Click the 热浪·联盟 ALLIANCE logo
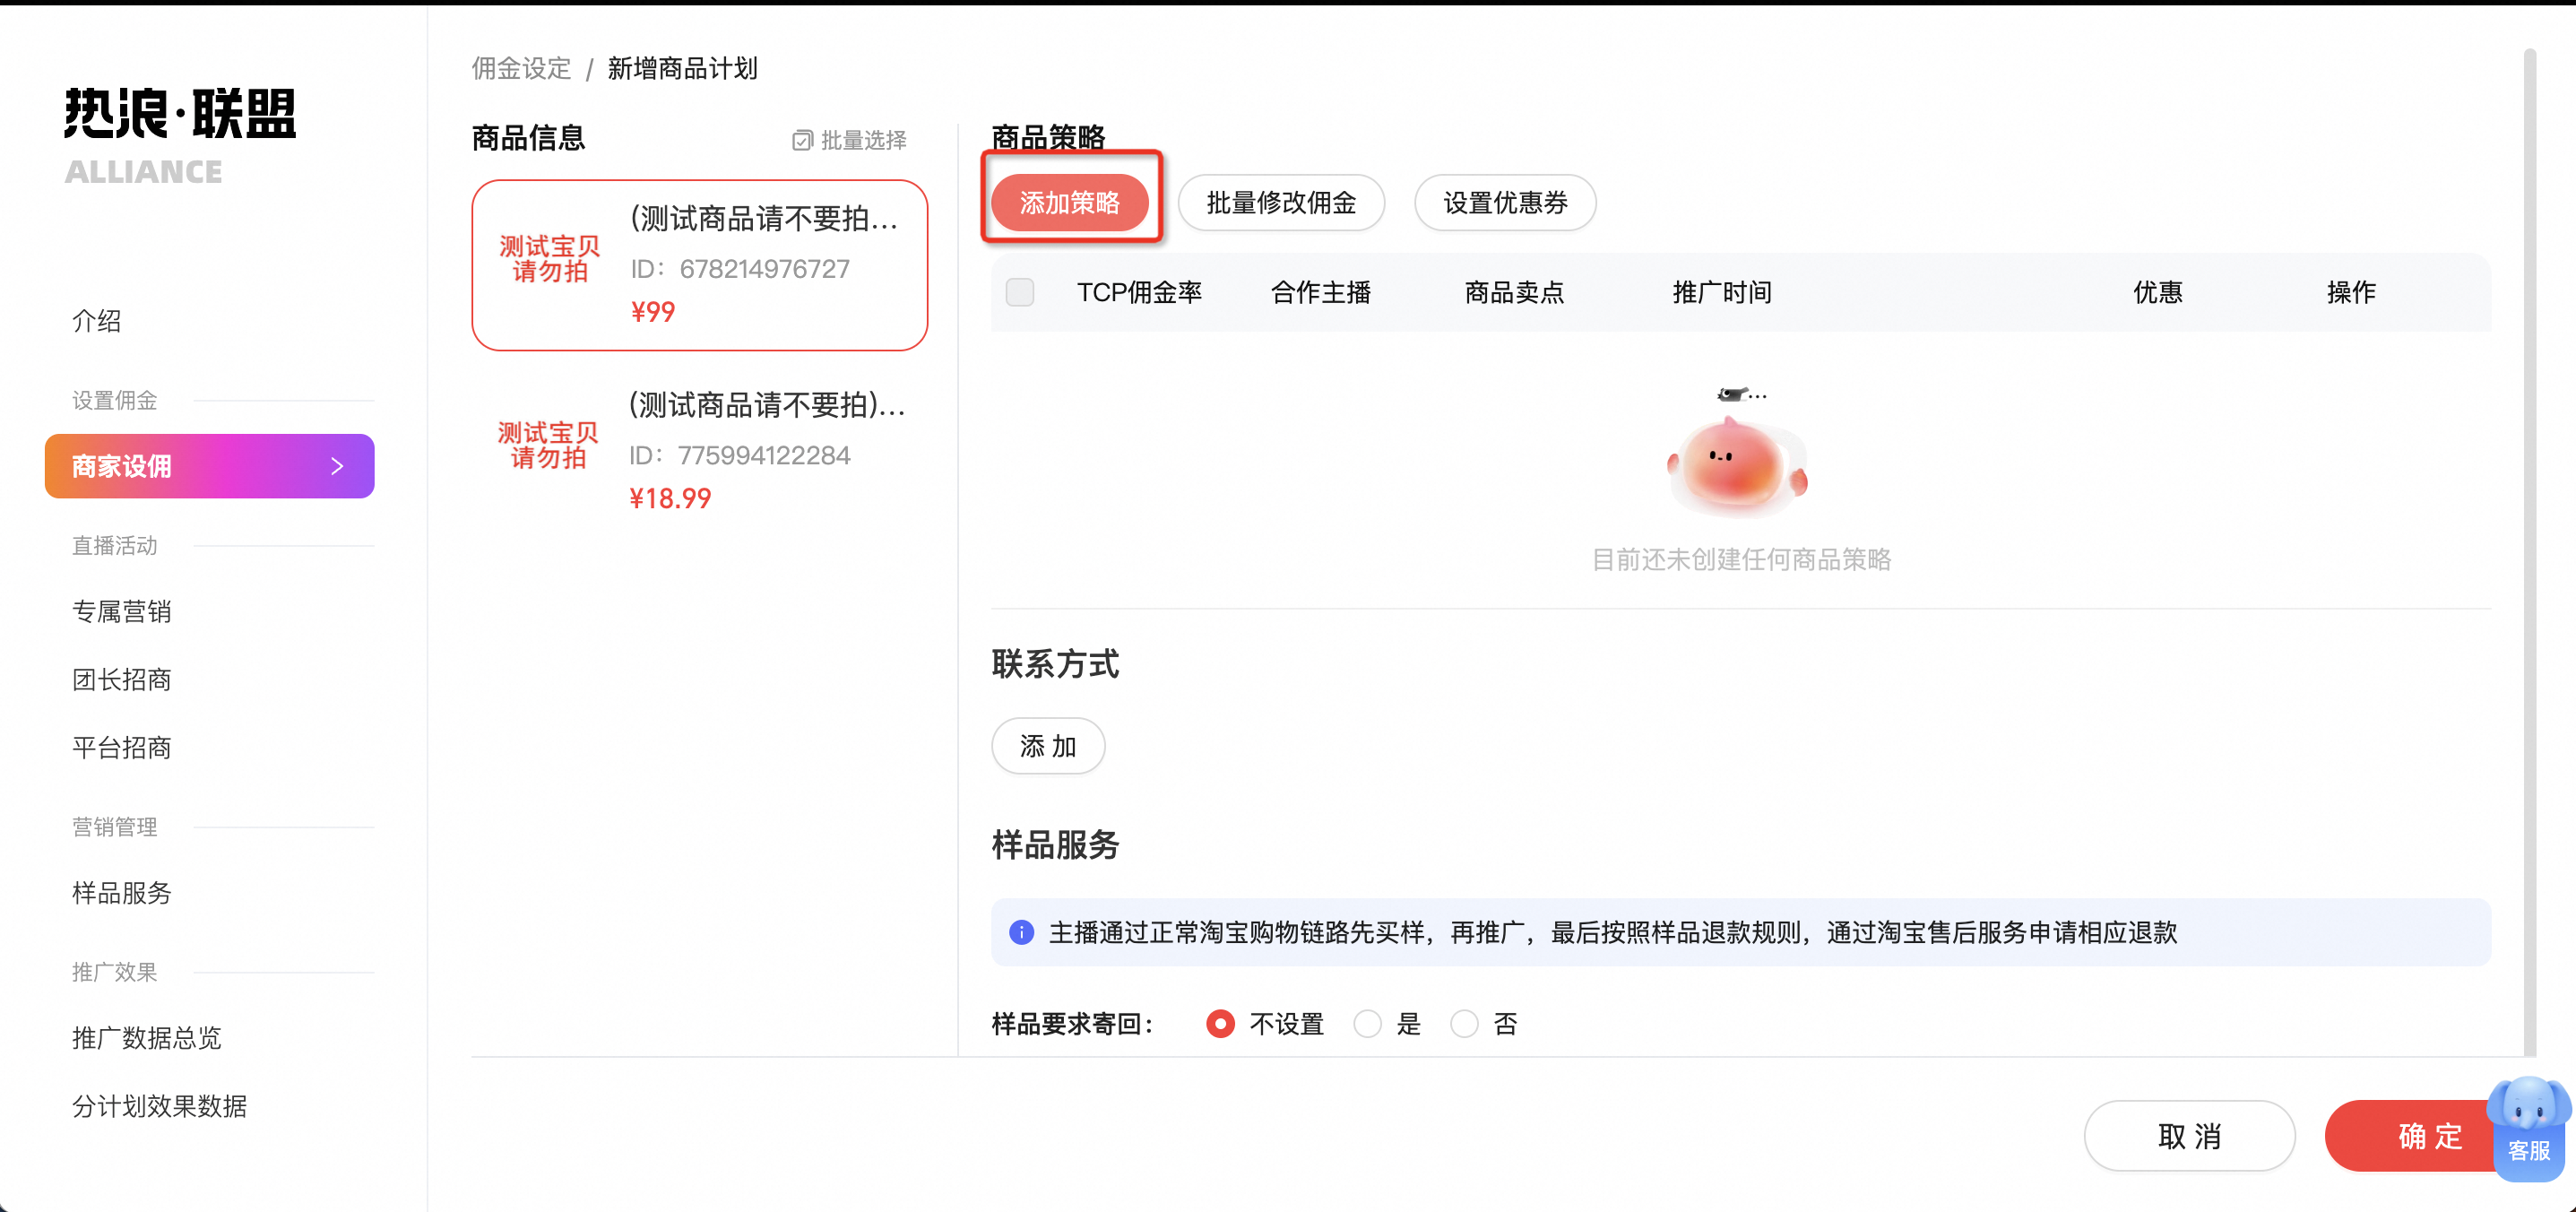Viewport: 2576px width, 1212px height. tap(180, 136)
